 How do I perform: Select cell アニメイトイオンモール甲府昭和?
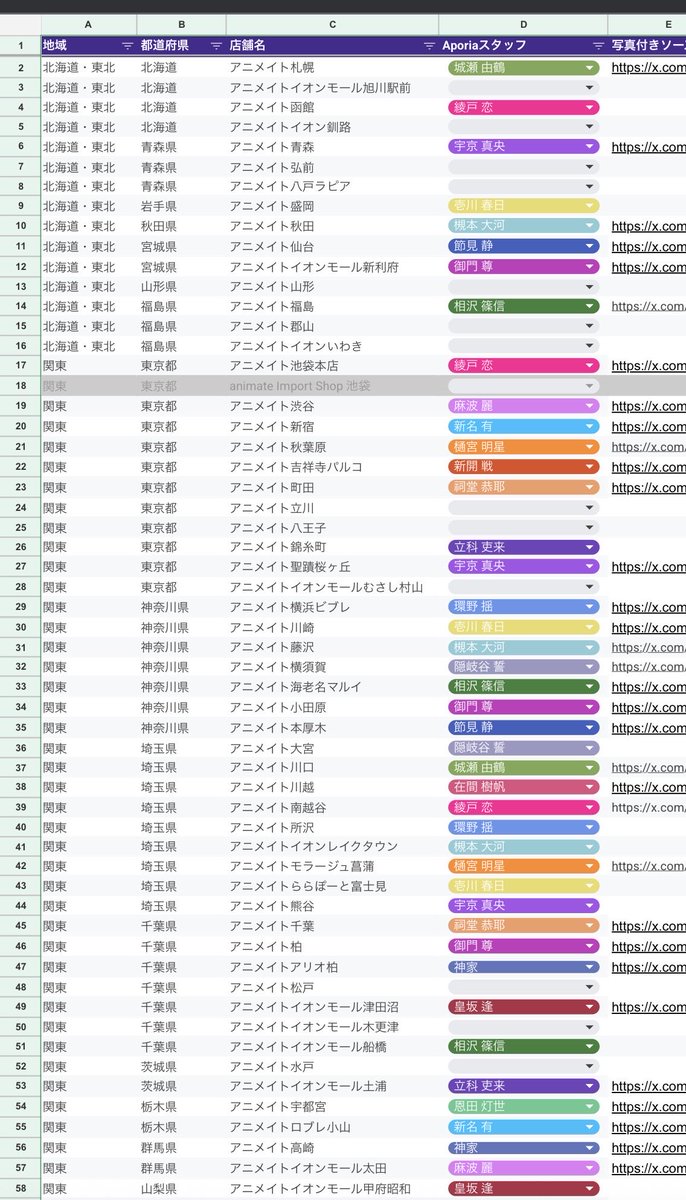pos(332,1188)
